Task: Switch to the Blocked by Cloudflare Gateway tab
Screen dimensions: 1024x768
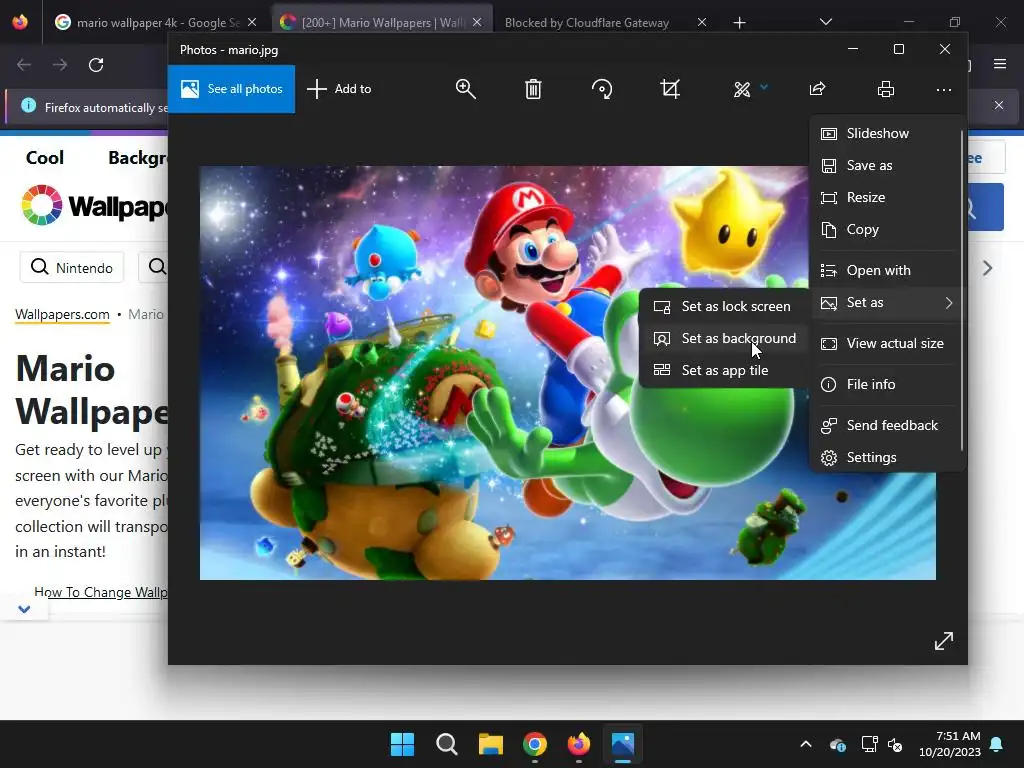Action: 586,23
